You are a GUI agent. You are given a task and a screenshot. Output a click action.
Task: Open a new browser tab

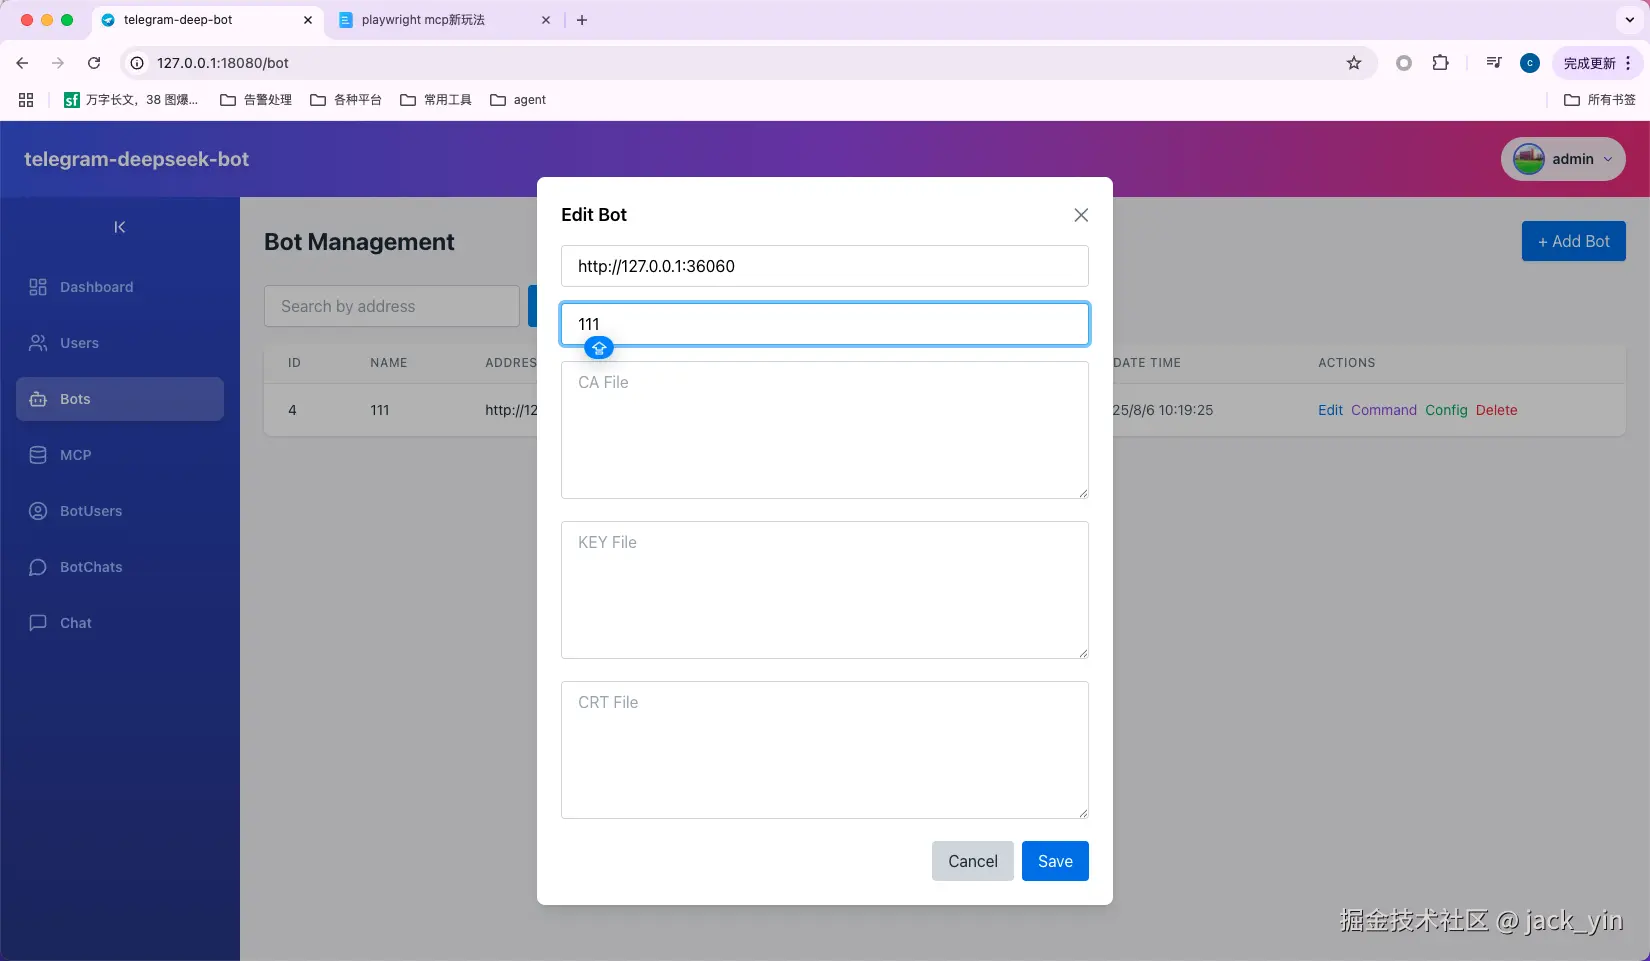point(582,20)
